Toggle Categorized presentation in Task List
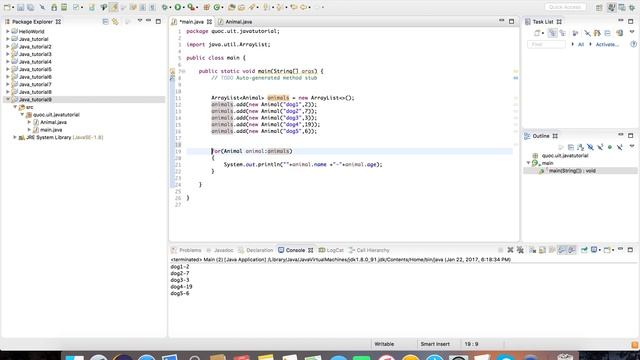640x360 pixels. (x=552, y=33)
